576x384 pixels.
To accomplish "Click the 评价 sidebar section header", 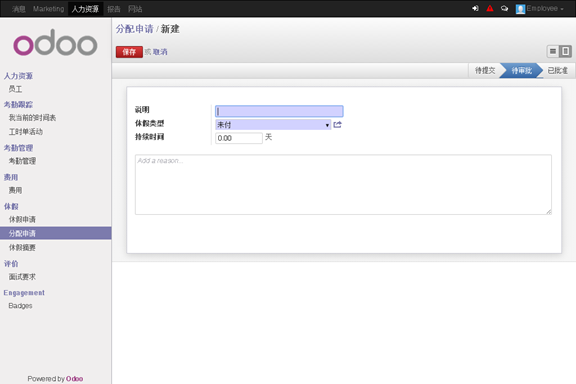I will coord(11,264).
